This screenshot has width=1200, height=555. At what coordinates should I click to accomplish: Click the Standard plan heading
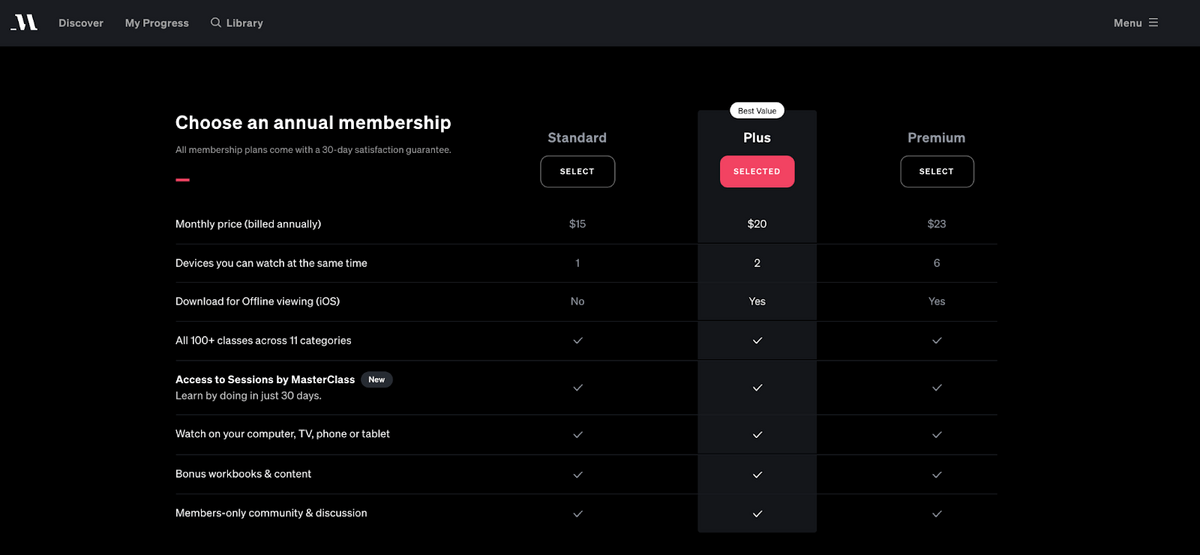coord(577,138)
